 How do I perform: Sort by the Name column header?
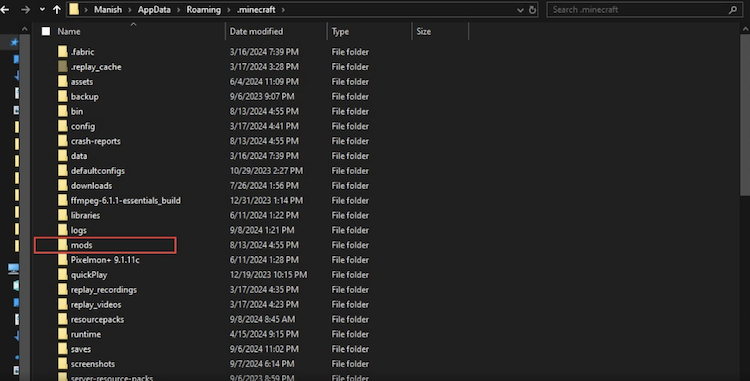pos(69,32)
